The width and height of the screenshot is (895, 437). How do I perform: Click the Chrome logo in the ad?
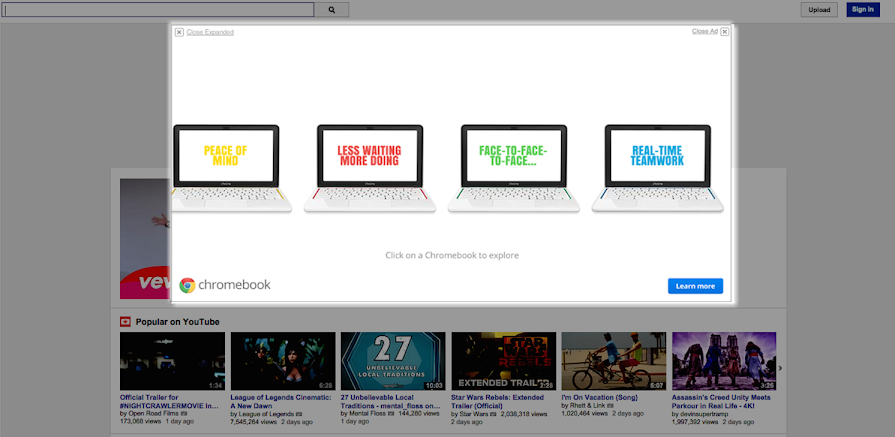coord(187,285)
